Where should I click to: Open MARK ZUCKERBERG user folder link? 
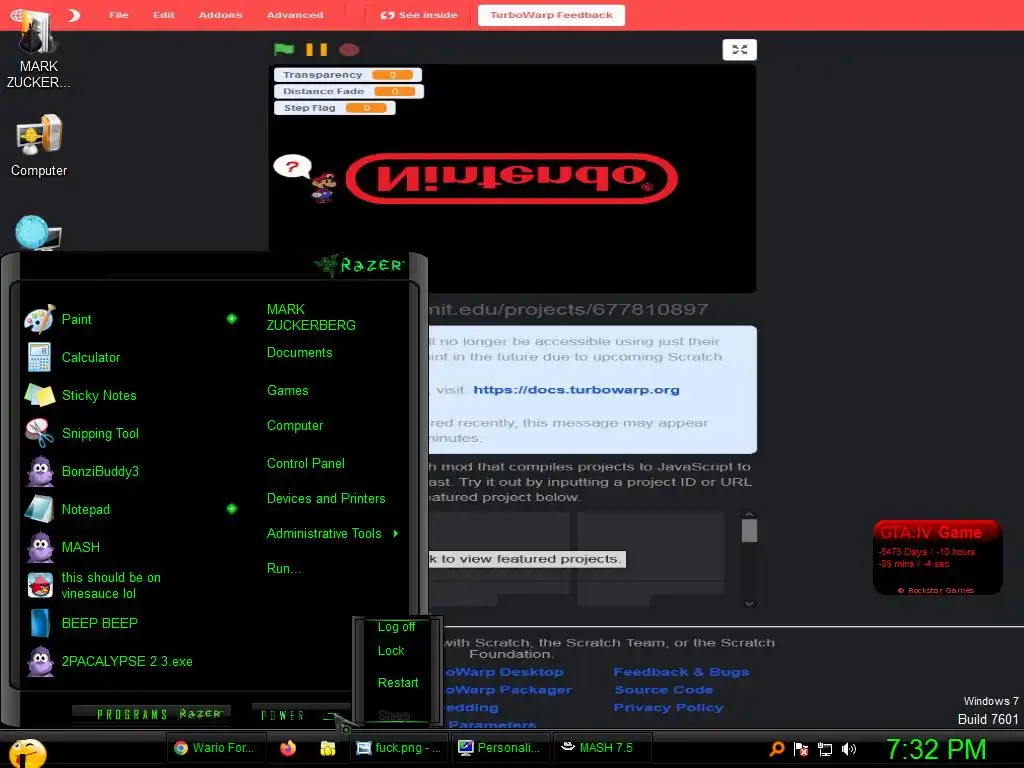pyautogui.click(x=311, y=317)
